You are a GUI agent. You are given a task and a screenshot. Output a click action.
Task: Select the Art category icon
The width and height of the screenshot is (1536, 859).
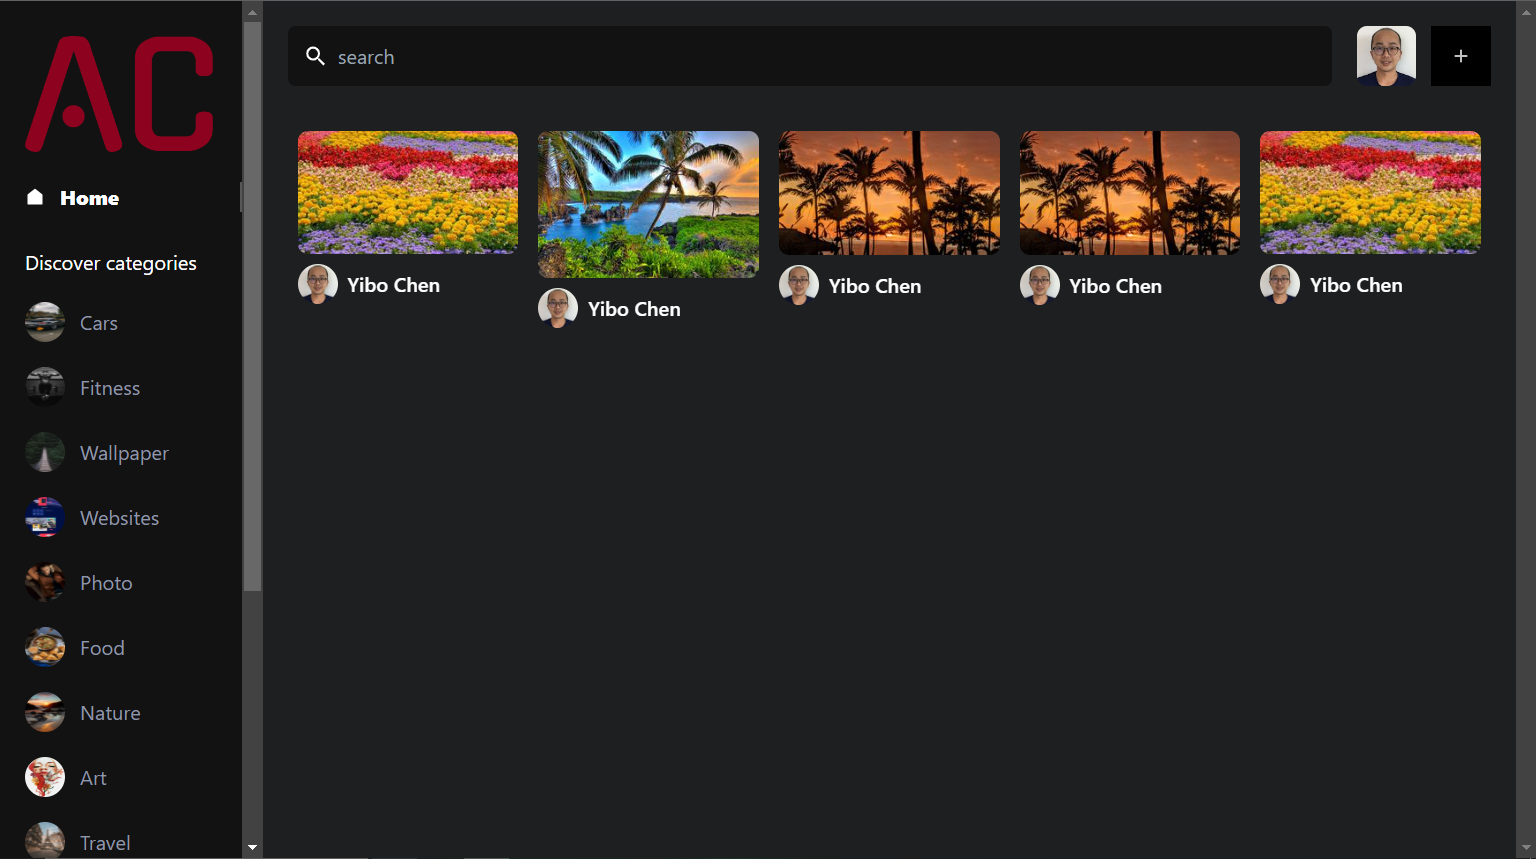[45, 778]
